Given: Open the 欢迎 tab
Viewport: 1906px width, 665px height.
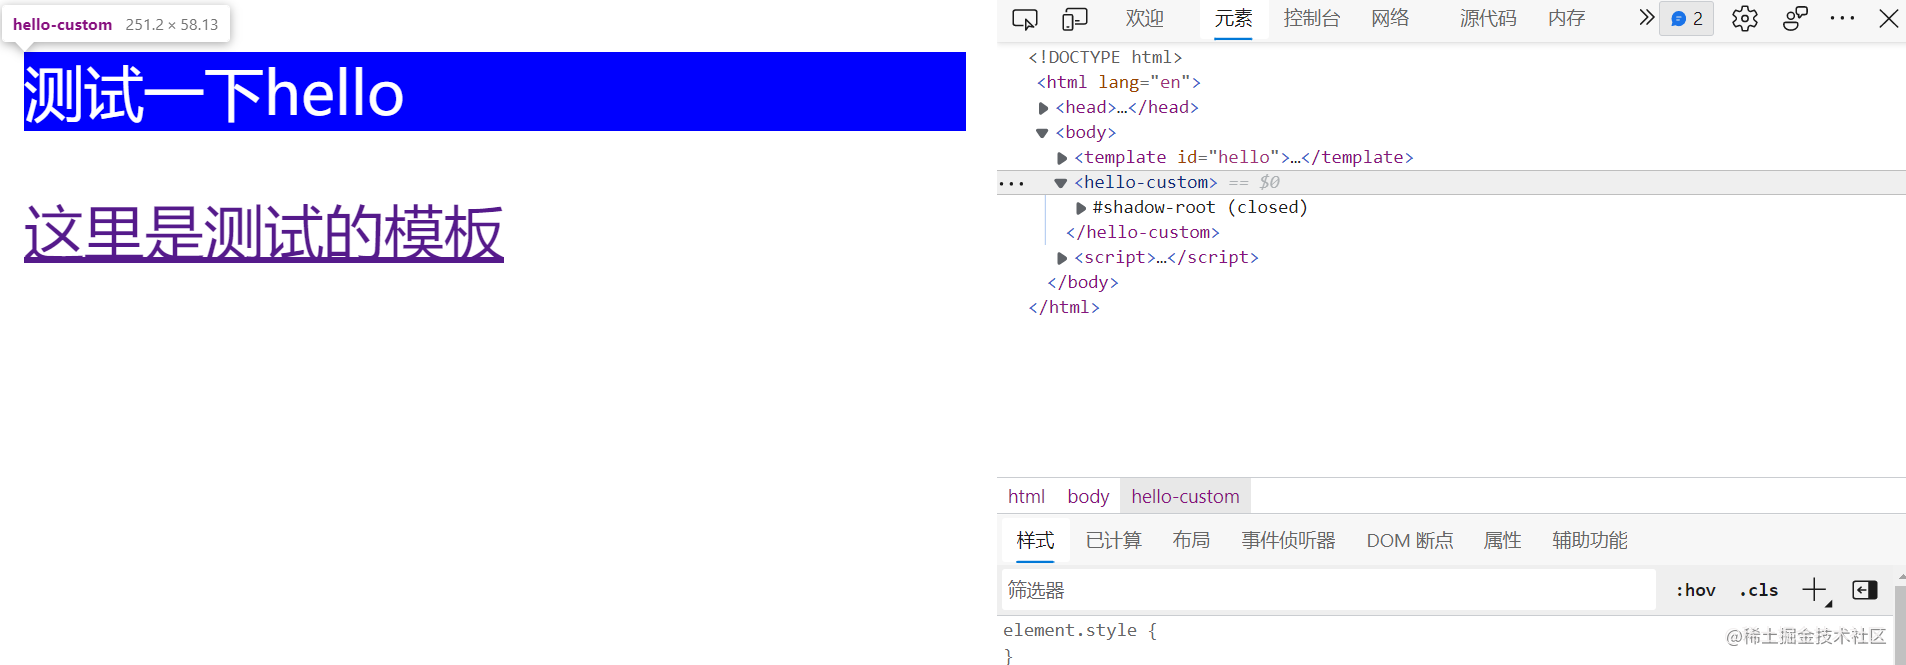Looking at the screenshot, I should click(1144, 18).
